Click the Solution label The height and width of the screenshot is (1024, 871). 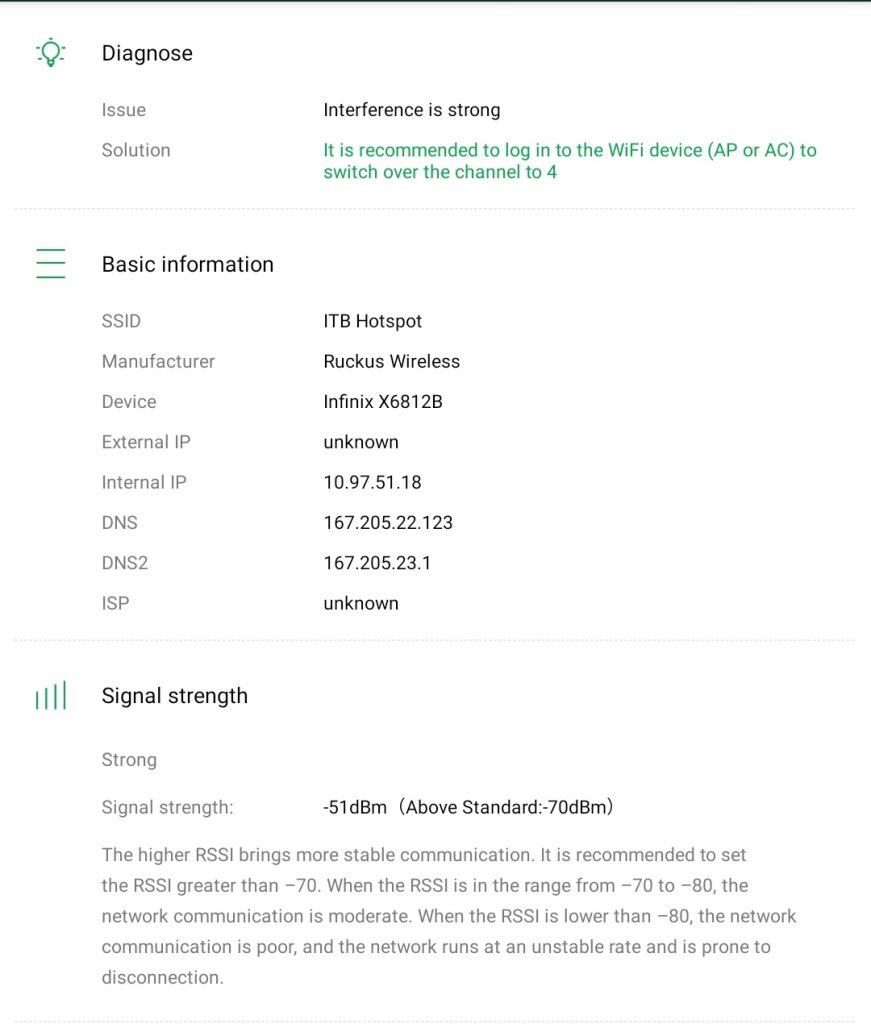point(136,150)
